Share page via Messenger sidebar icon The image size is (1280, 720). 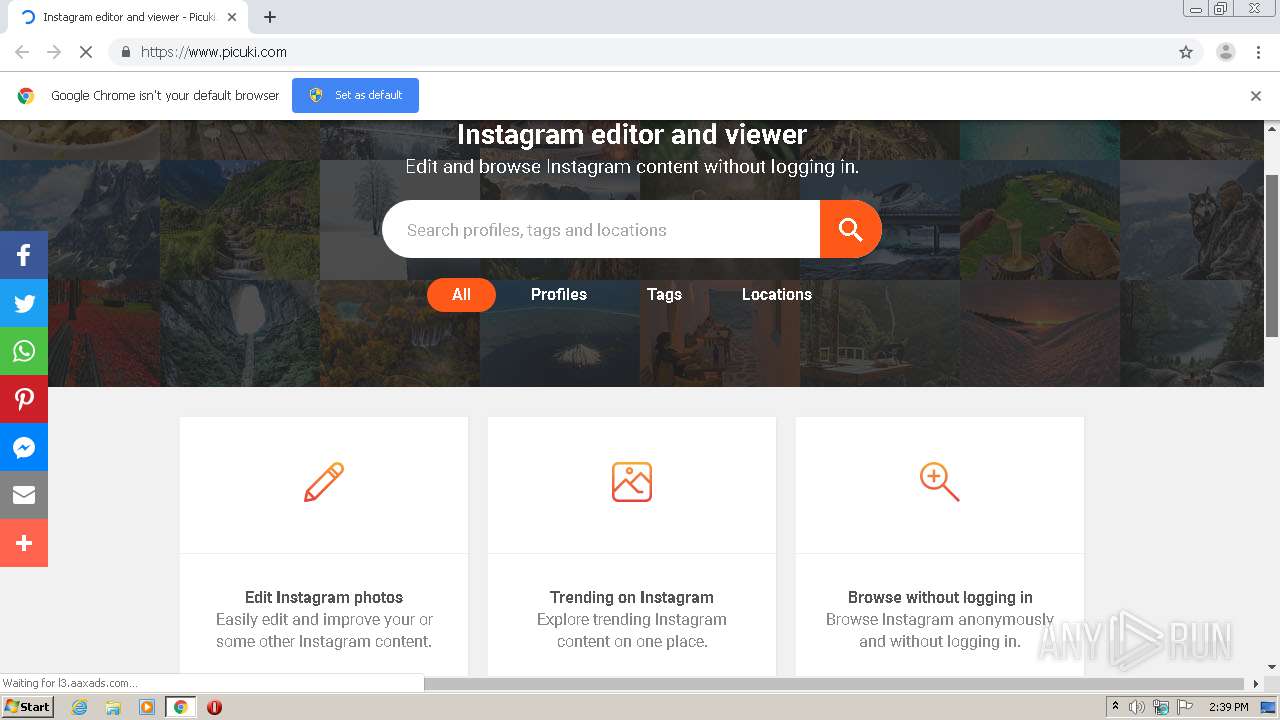pos(24,447)
